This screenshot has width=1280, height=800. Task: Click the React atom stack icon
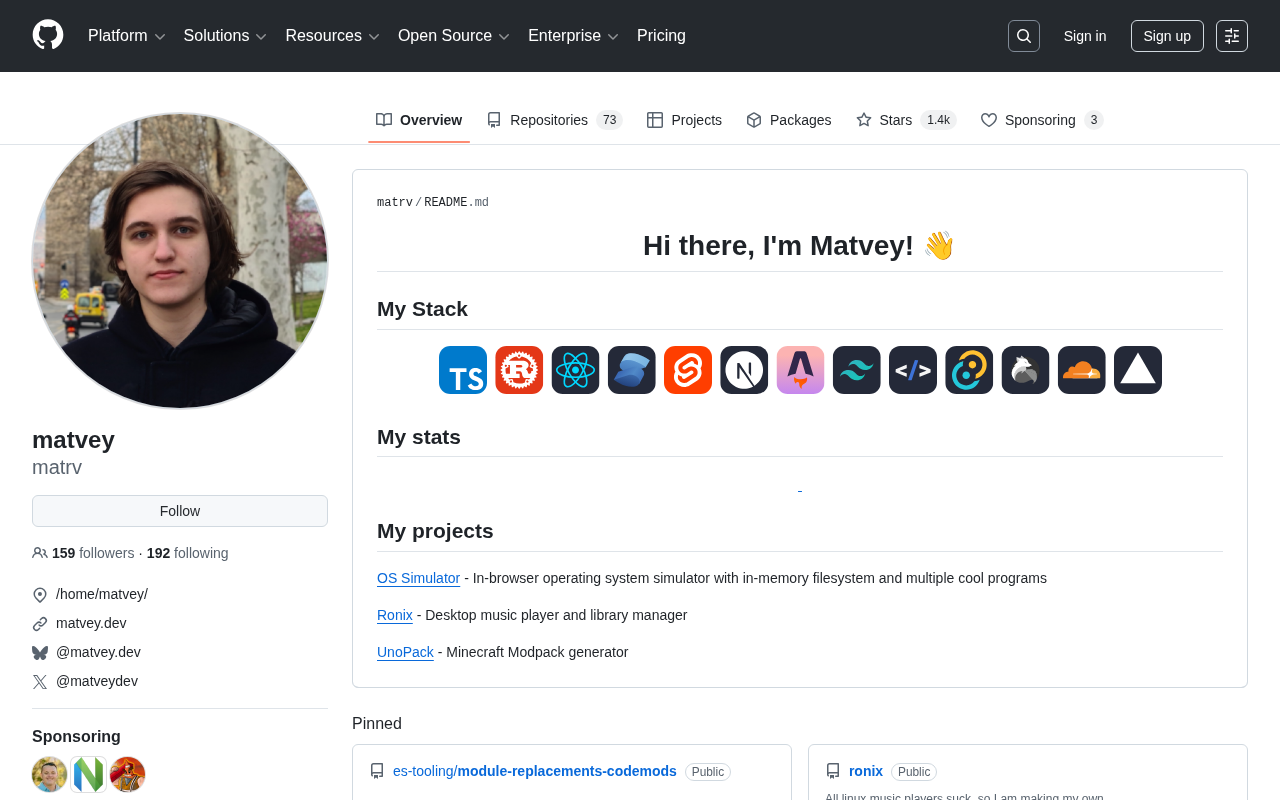click(x=575, y=370)
